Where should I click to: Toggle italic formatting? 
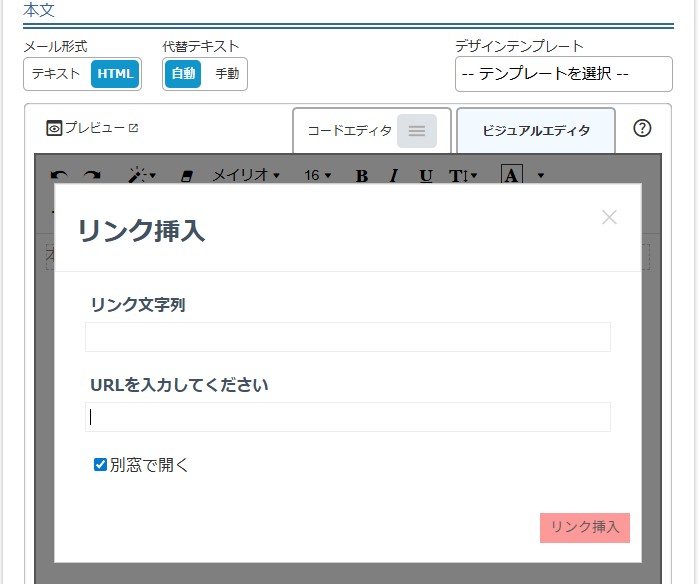(x=394, y=176)
